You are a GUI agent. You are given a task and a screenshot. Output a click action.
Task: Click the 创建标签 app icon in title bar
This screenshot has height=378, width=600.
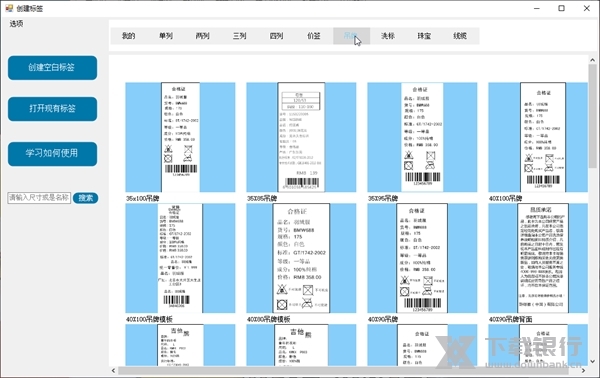(x=9, y=8)
